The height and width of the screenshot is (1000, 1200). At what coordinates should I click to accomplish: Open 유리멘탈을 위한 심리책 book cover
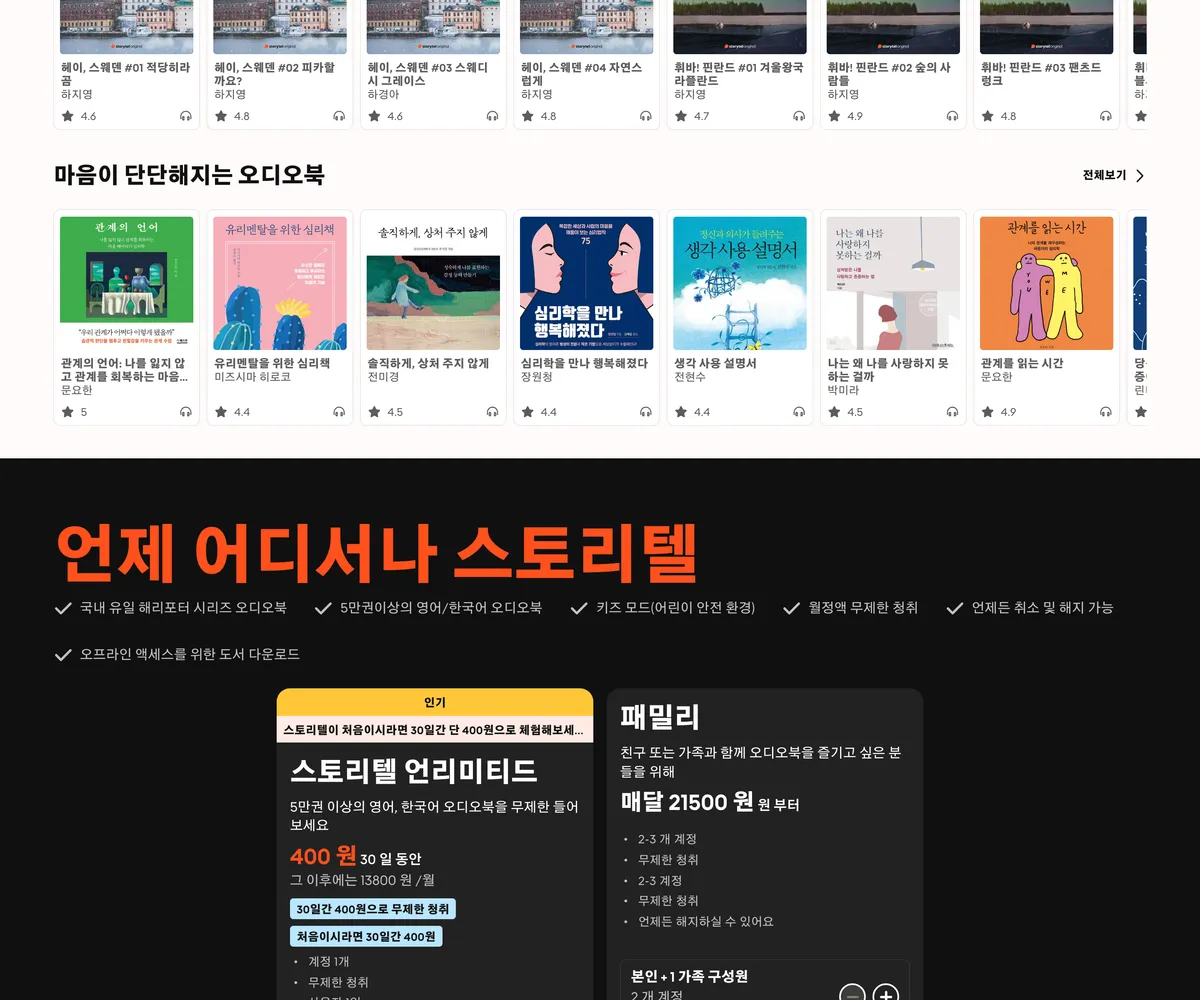280,283
